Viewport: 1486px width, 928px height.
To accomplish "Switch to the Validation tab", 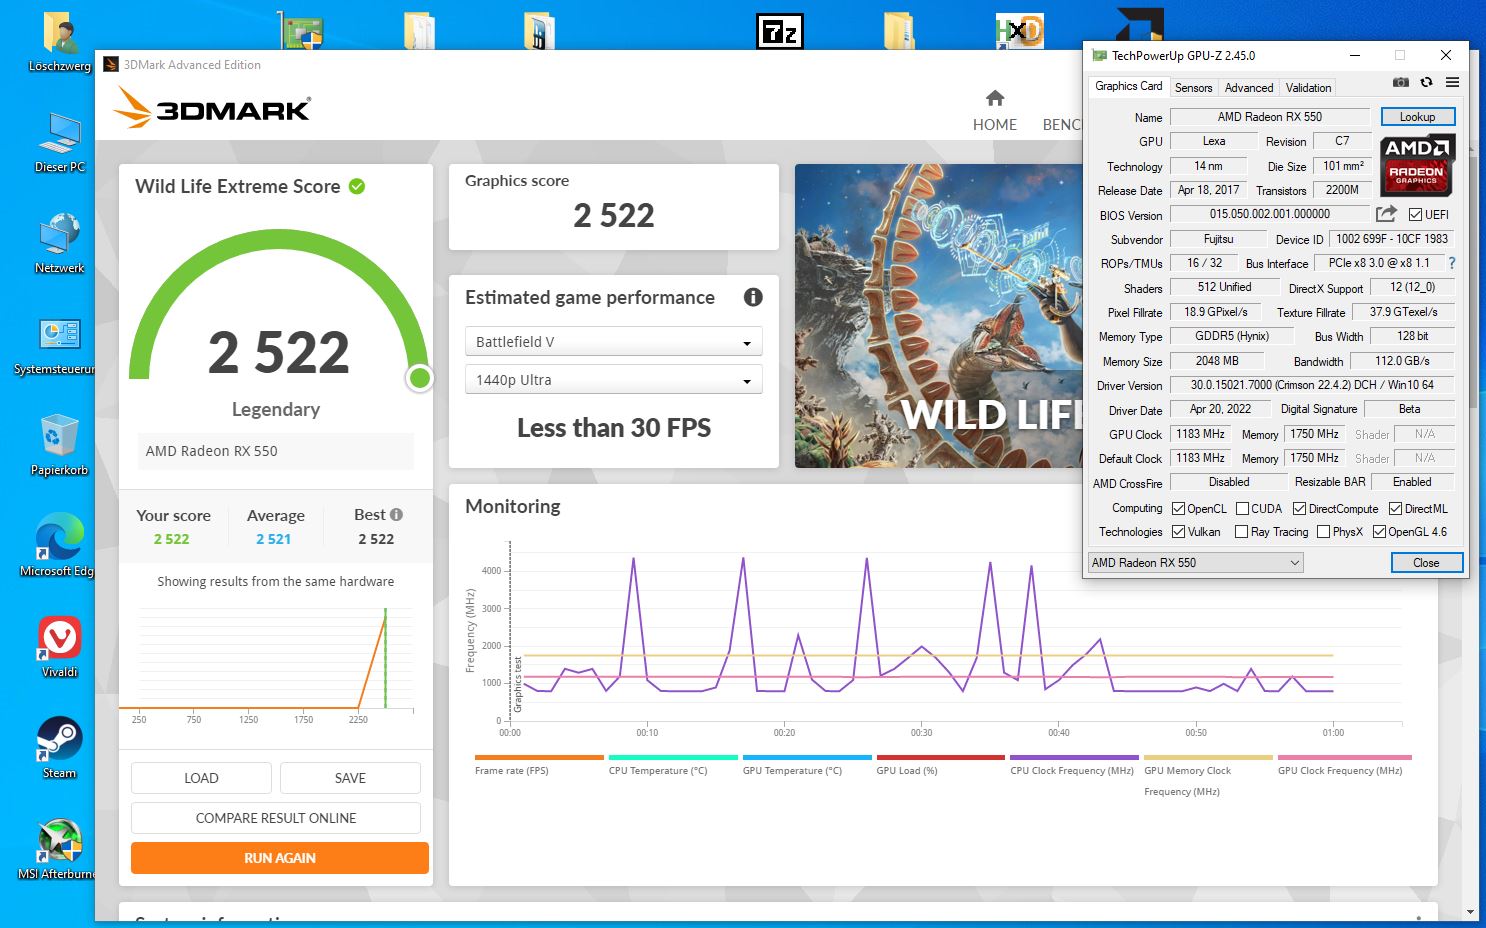I will 1308,88.
